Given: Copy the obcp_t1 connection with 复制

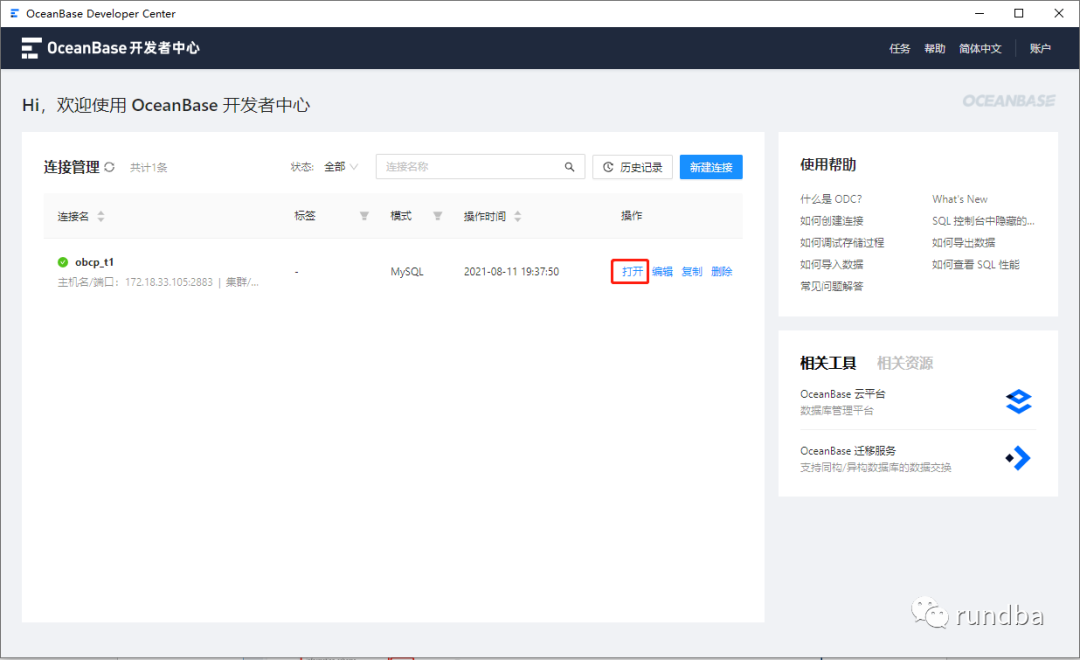Looking at the screenshot, I should click(692, 271).
